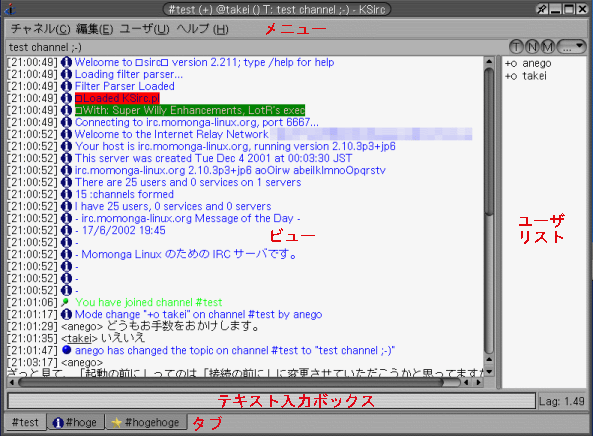
Task: Open the チャネル(C) menu
Action: 40,29
